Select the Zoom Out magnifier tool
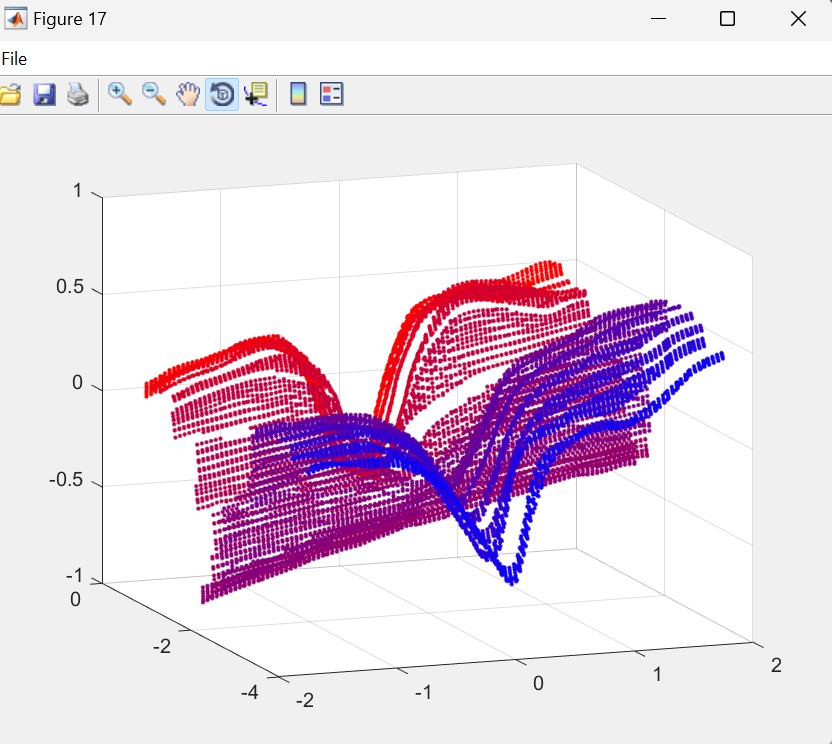This screenshot has width=832, height=744. tap(154, 95)
